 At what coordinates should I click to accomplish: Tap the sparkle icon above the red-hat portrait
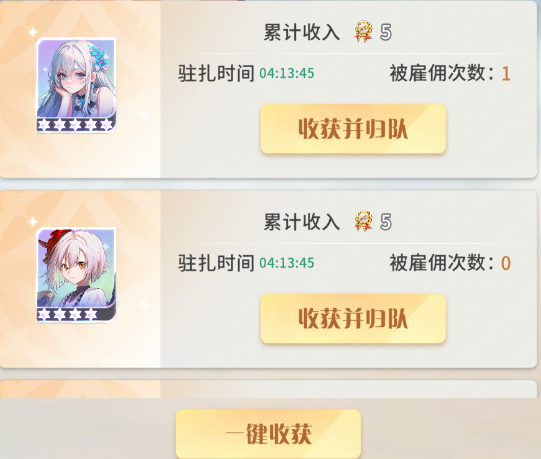click(x=33, y=222)
